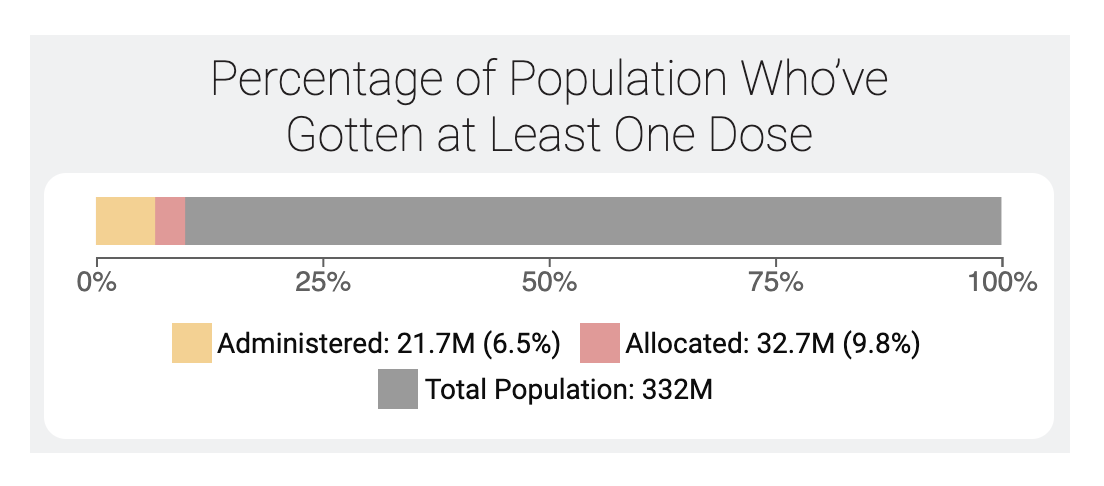Click the yellow Administered bar segment
Image resolution: width=1104 pixels, height=486 pixels.
125,221
